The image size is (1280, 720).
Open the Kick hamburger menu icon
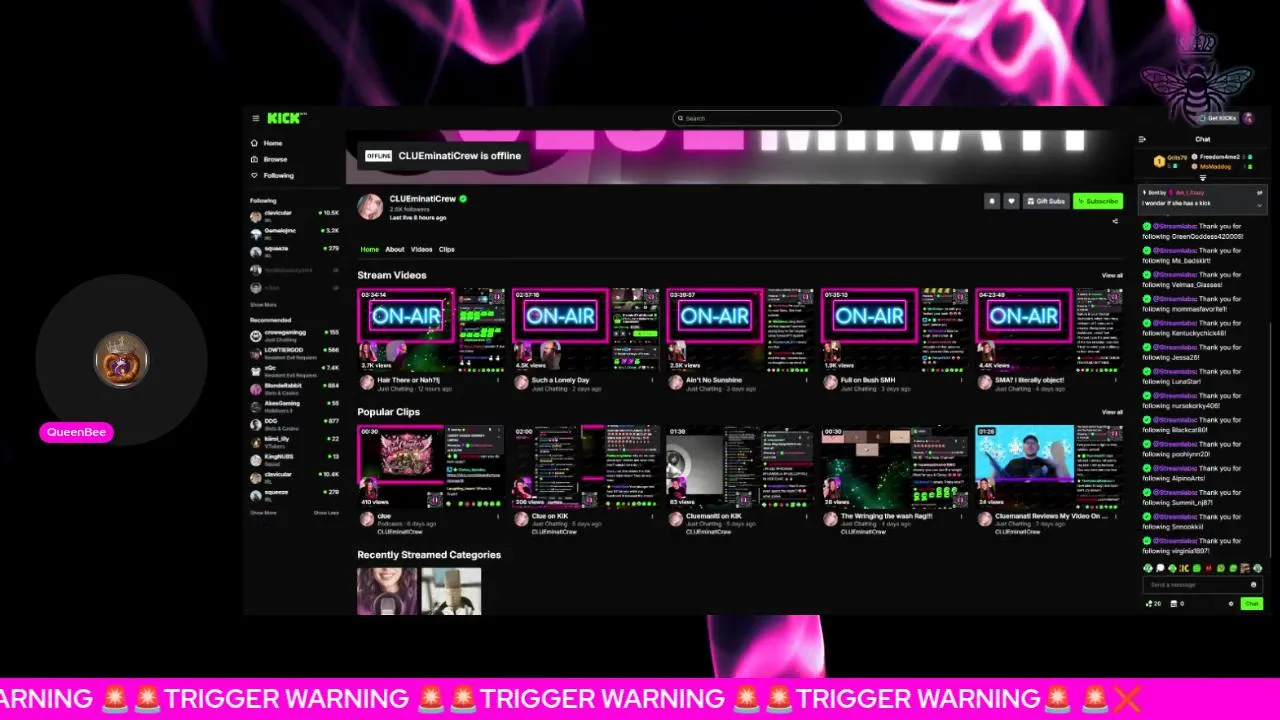tap(256, 118)
